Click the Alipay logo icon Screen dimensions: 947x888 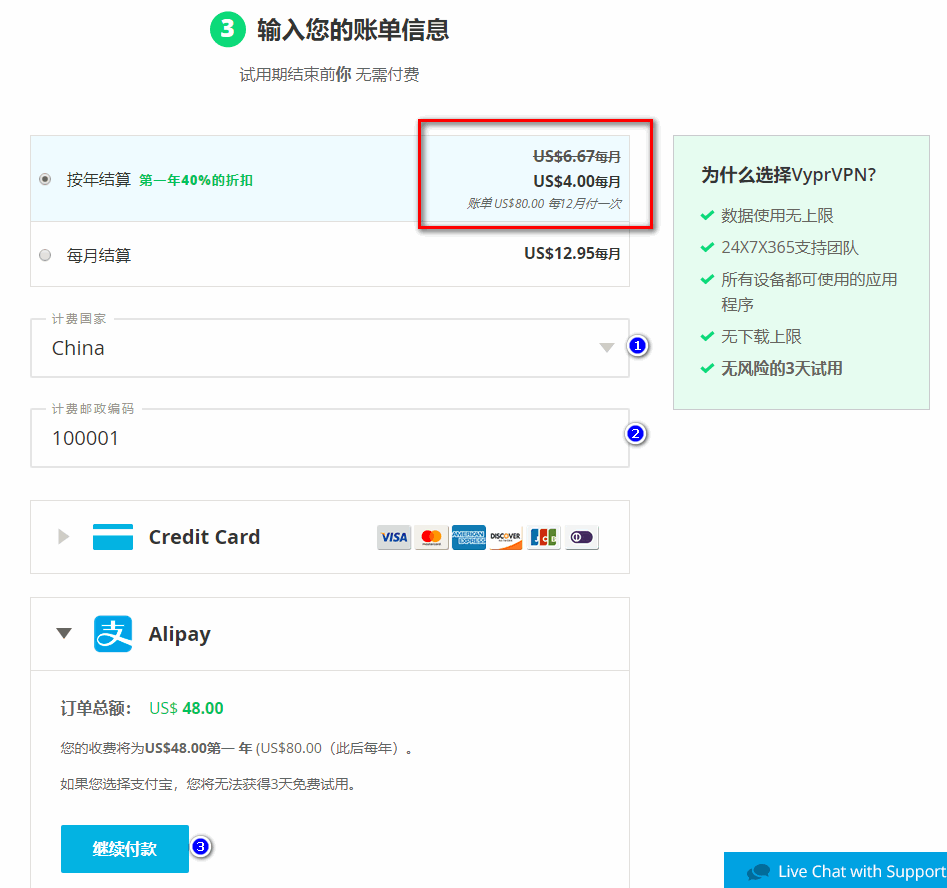pyautogui.click(x=113, y=634)
